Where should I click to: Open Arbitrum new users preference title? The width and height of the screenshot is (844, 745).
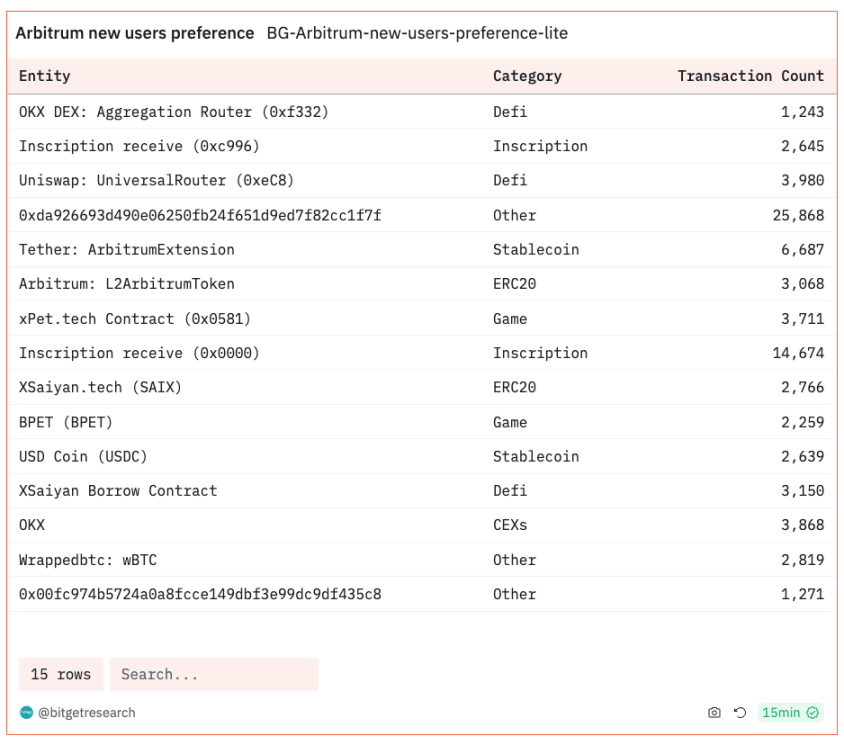tap(135, 33)
